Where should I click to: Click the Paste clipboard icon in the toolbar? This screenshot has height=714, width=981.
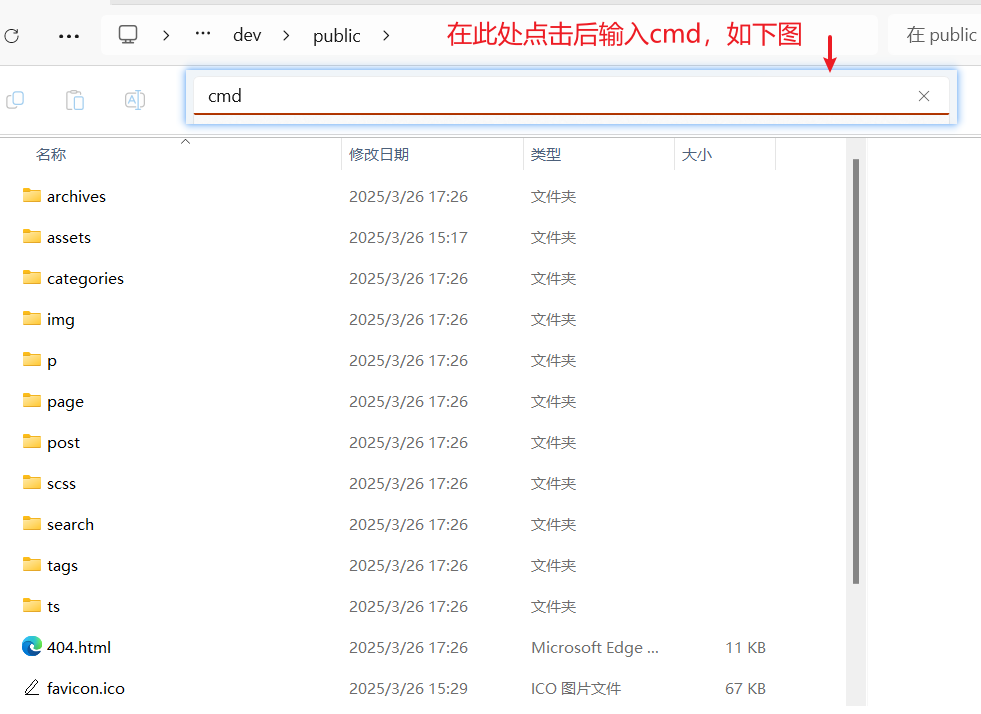75,99
